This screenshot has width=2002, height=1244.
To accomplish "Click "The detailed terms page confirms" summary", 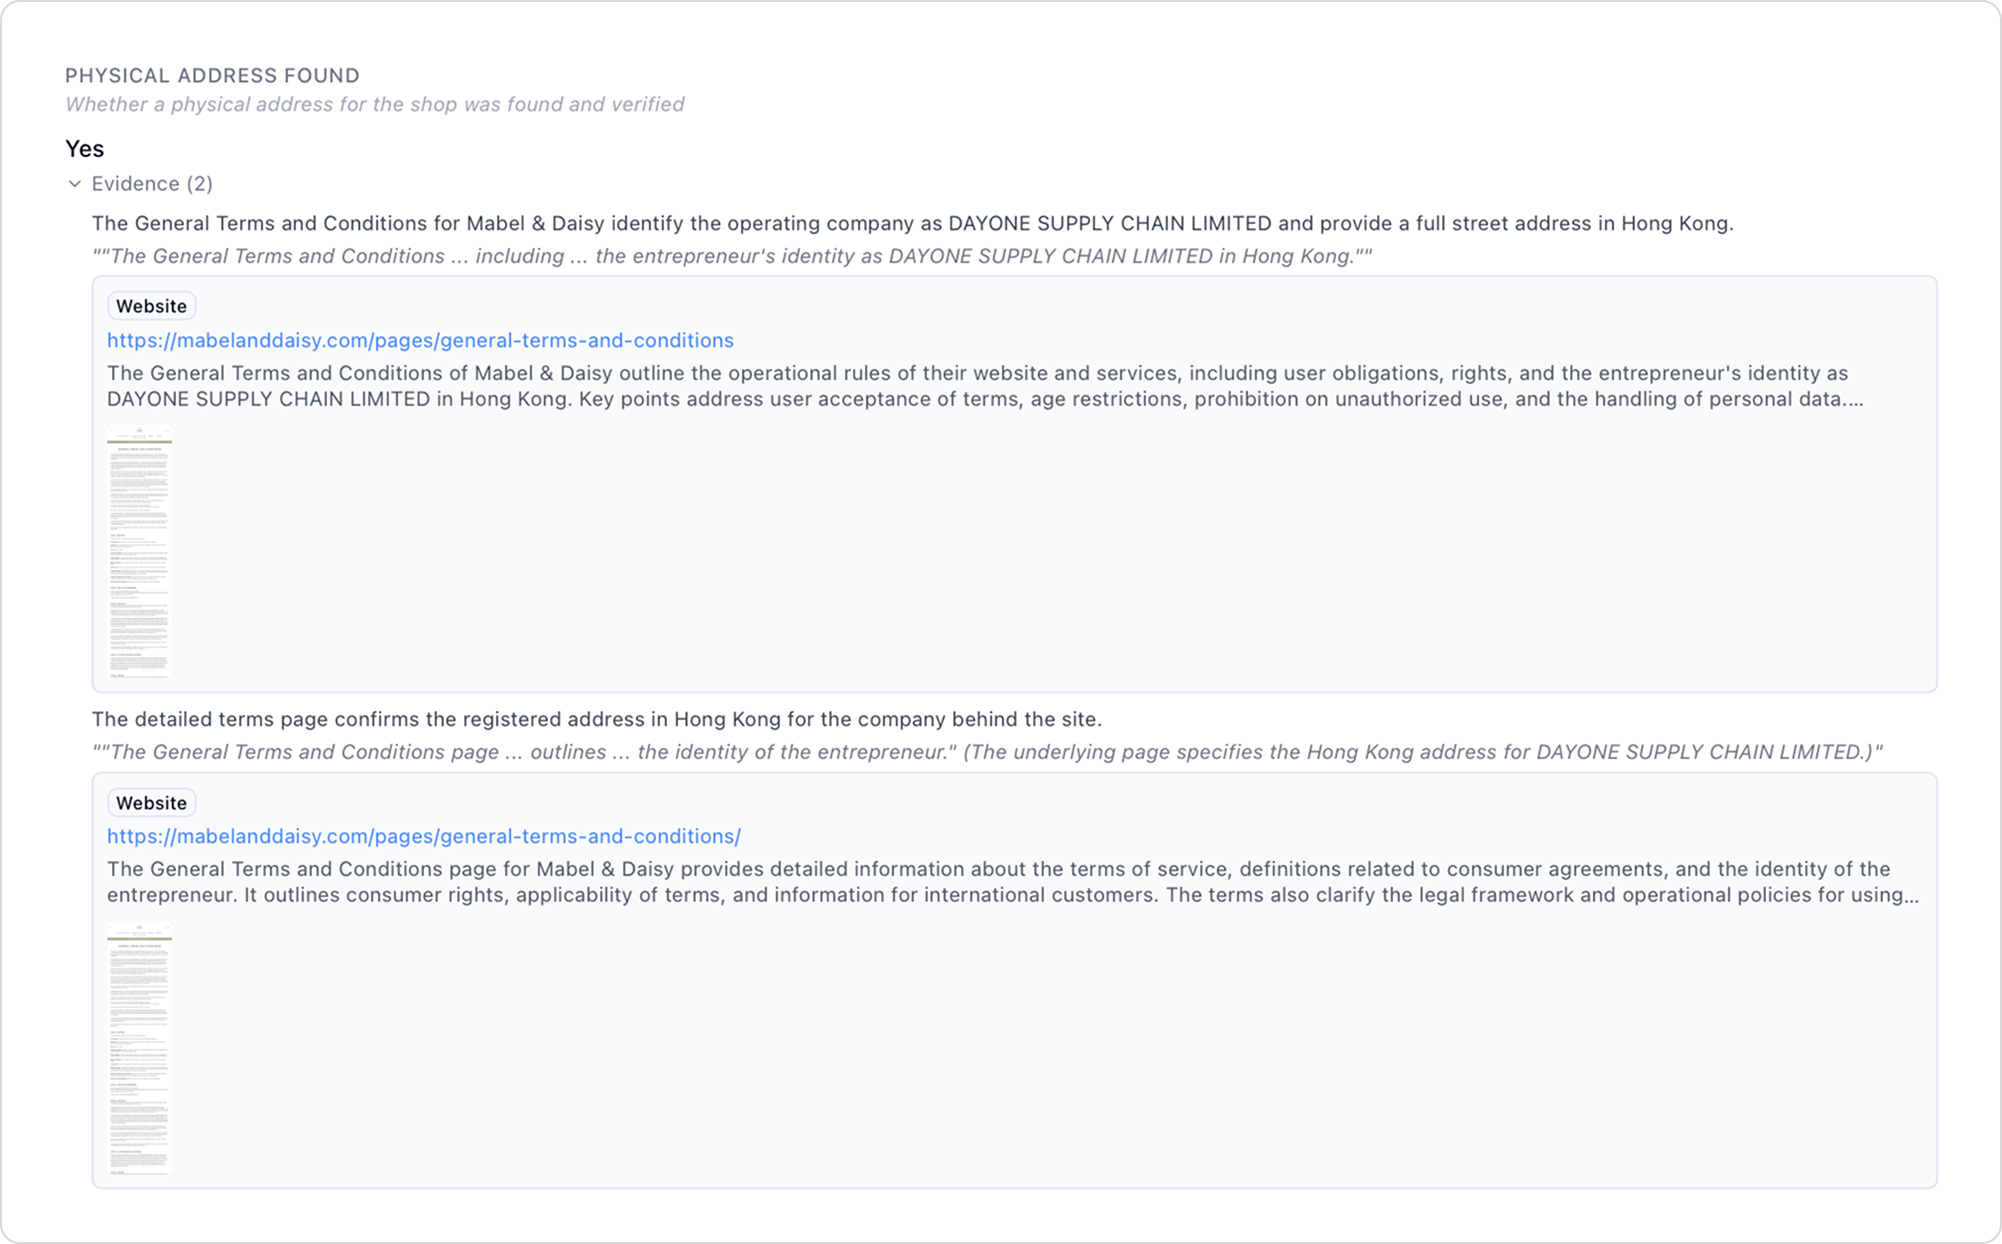I will [x=596, y=719].
